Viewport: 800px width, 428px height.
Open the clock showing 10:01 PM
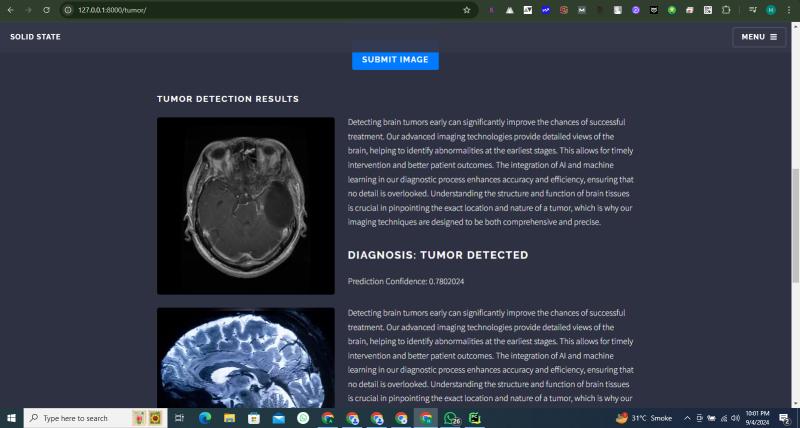point(757,418)
